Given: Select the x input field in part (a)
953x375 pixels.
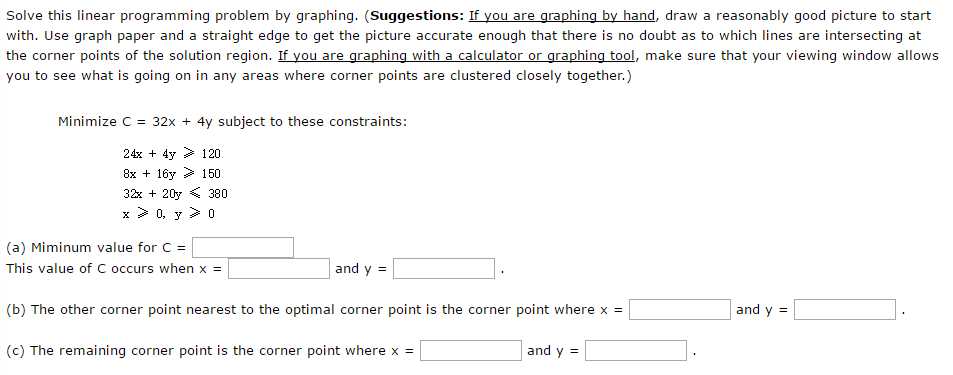Looking at the screenshot, I should coord(279,269).
